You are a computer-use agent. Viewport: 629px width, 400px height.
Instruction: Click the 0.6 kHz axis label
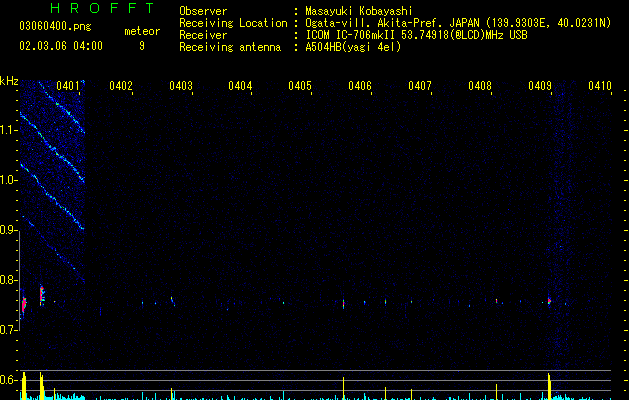pos(9,380)
